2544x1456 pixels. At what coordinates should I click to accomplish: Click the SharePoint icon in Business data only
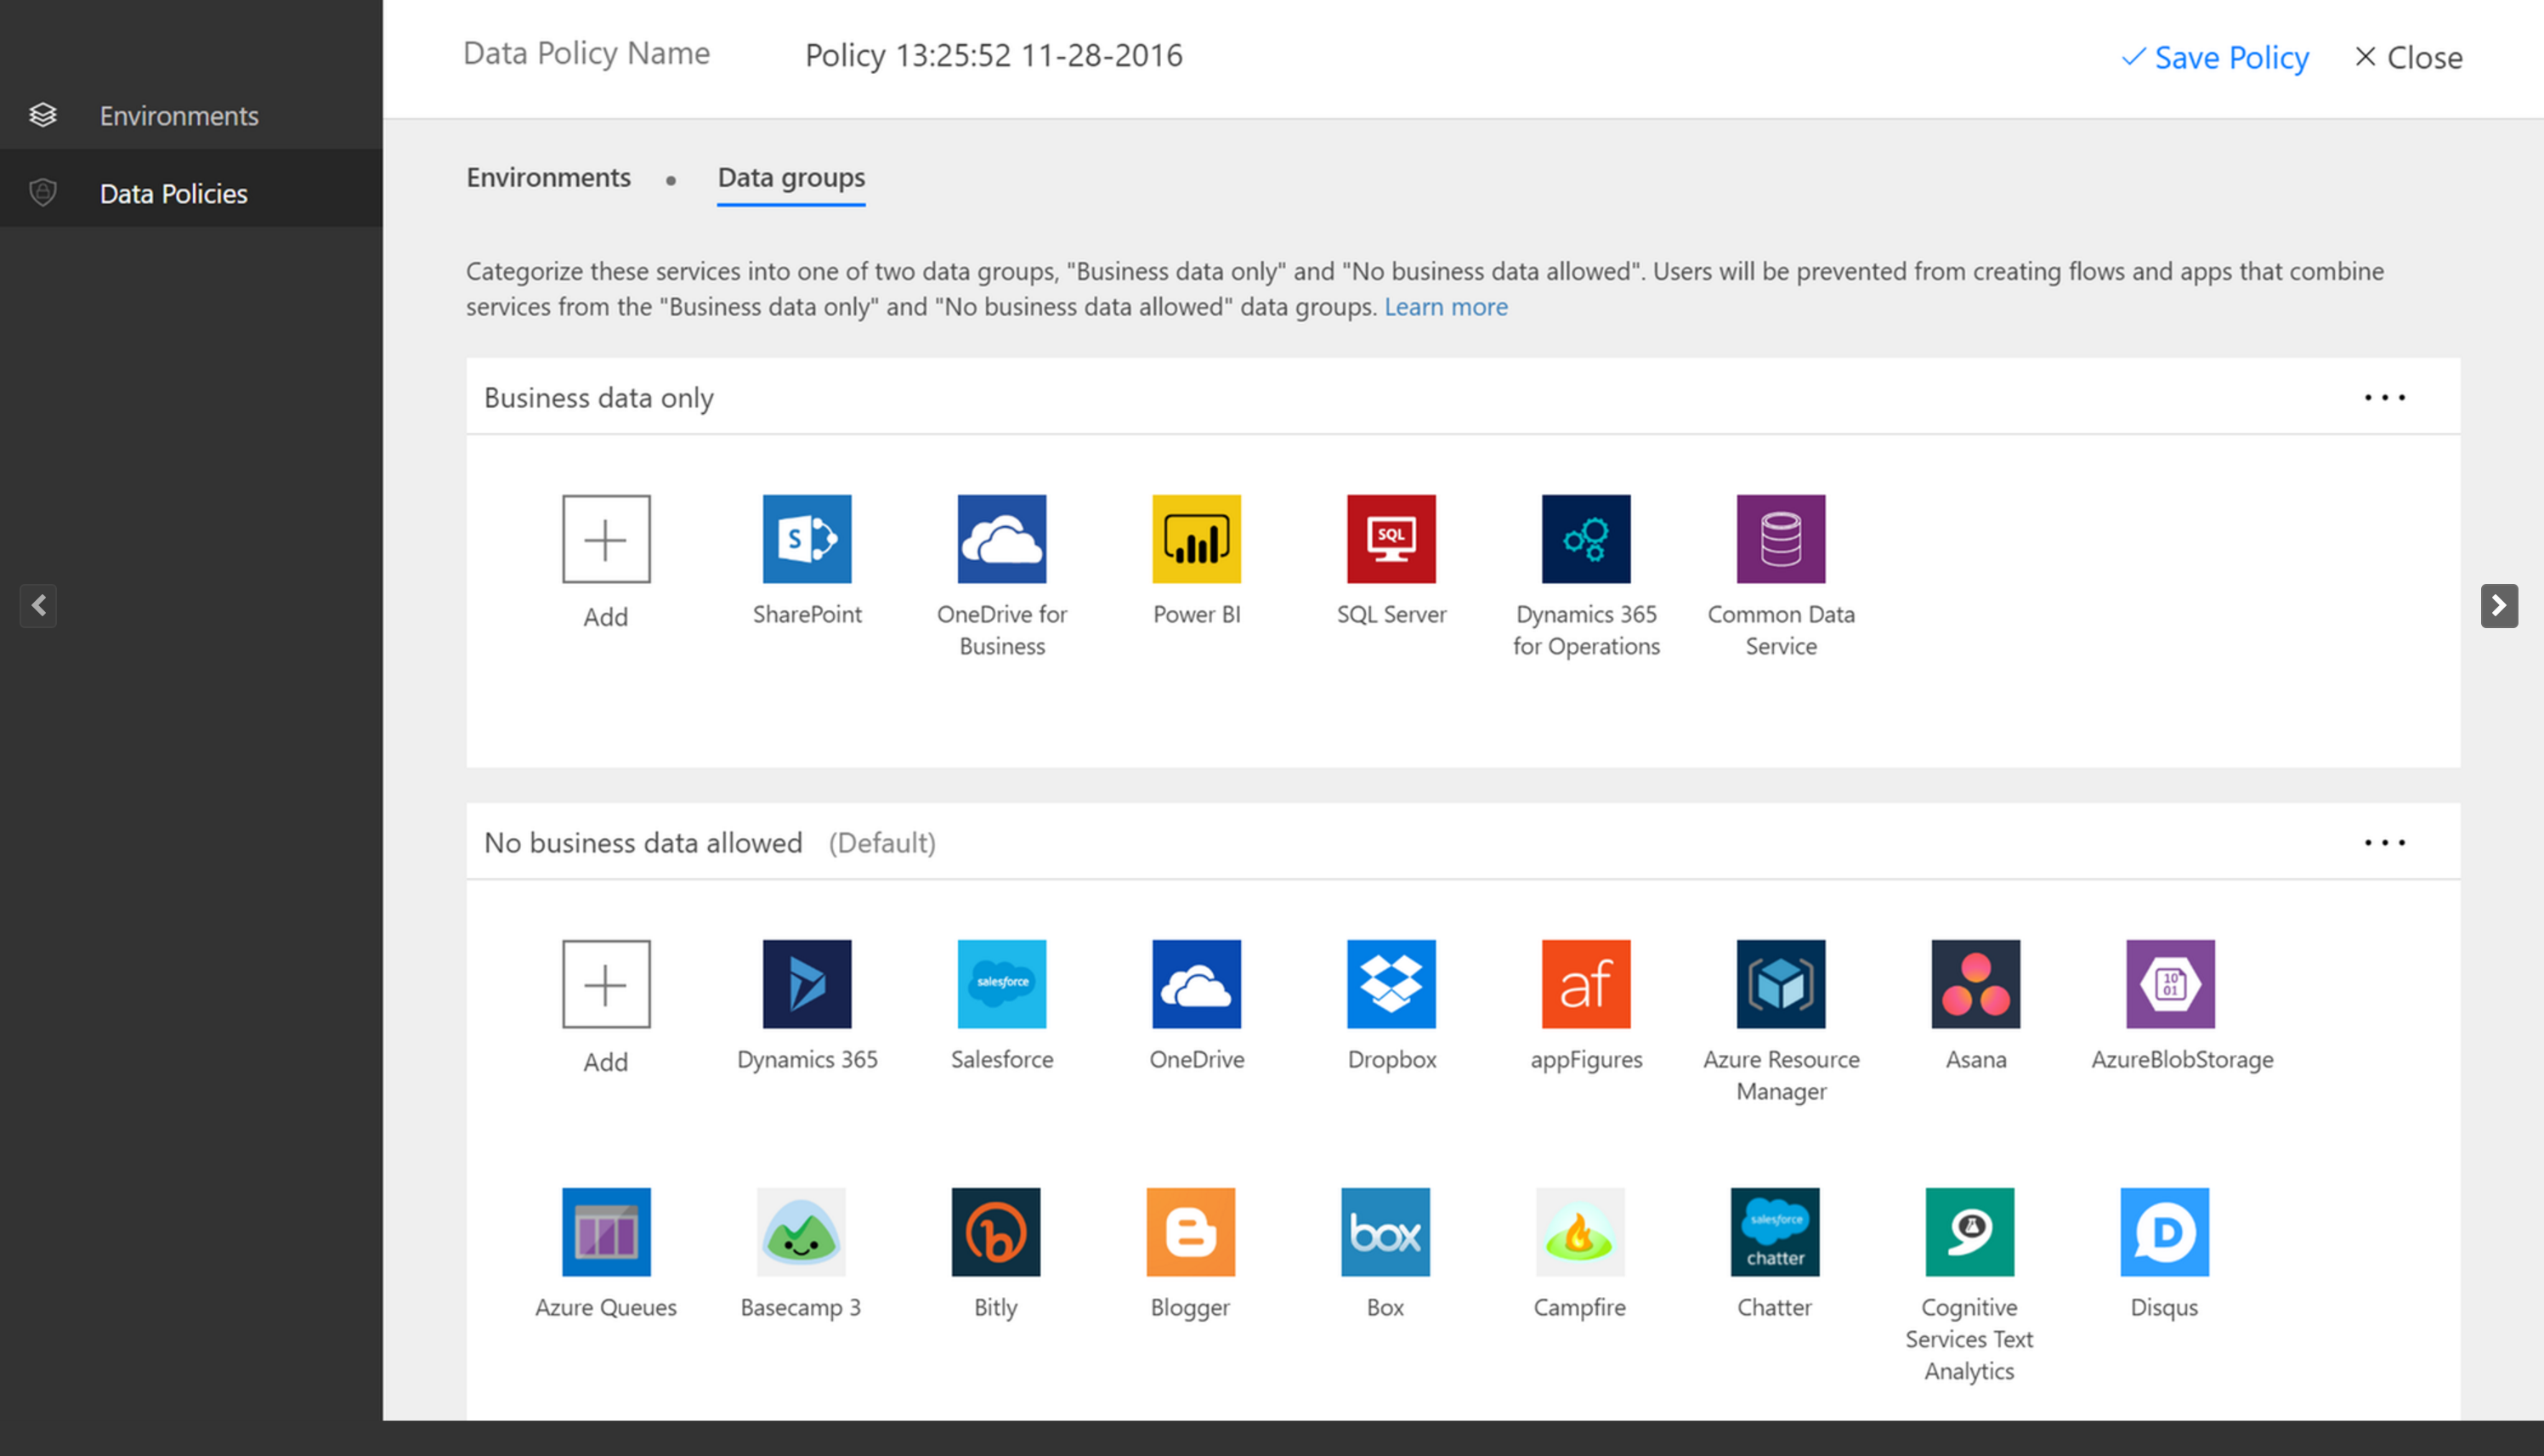(x=806, y=538)
